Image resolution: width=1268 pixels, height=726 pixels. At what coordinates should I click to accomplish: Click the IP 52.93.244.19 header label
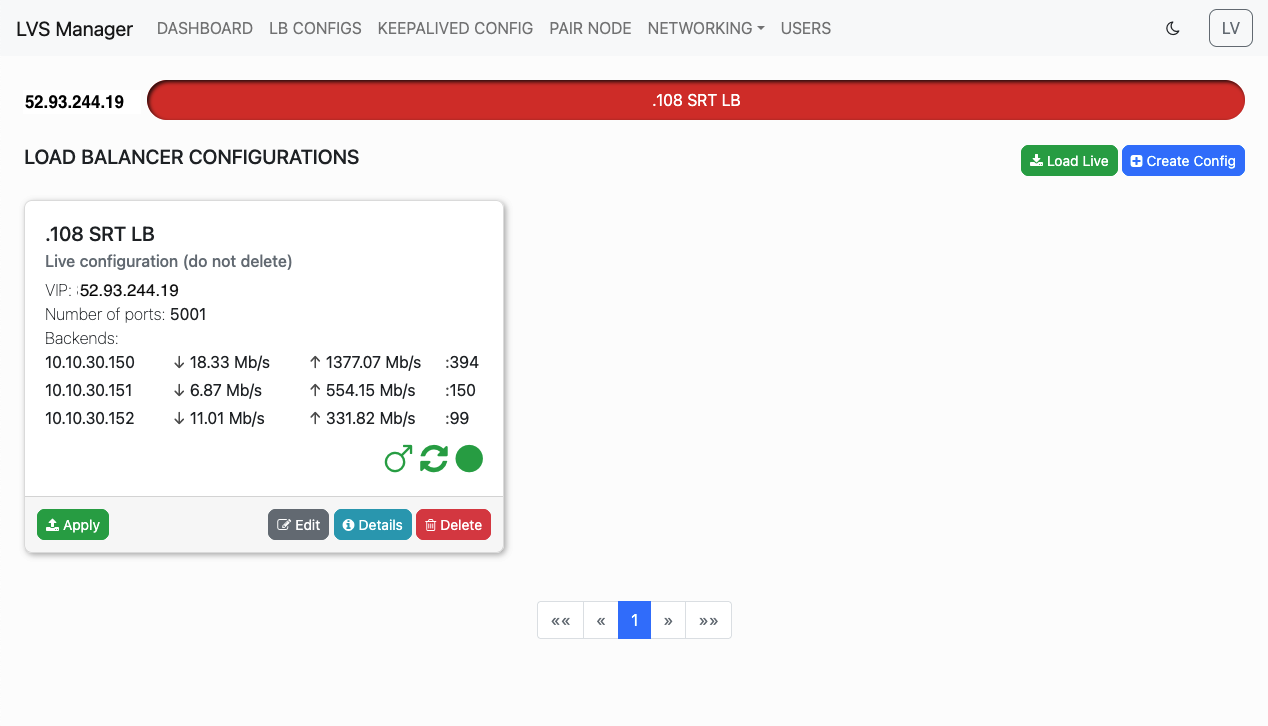pyautogui.click(x=74, y=101)
